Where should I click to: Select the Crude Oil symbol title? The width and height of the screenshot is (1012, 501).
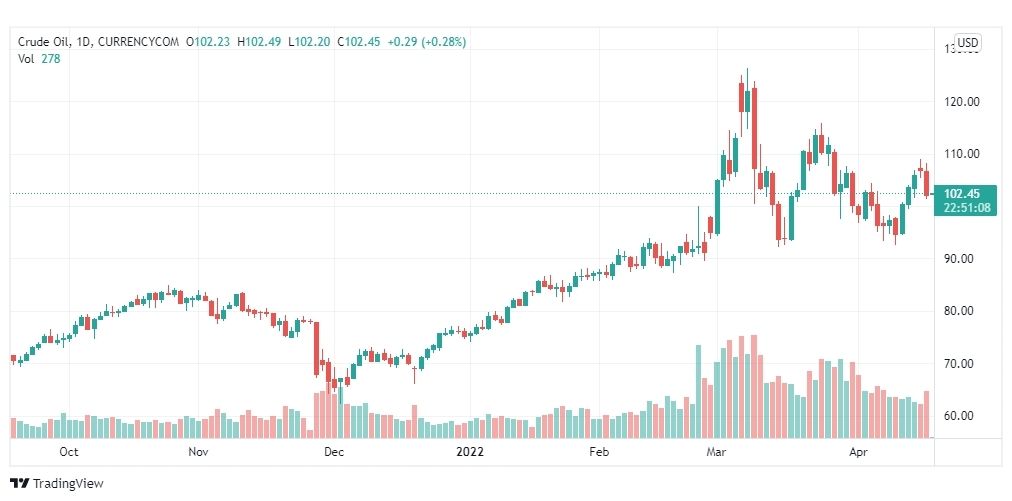click(43, 42)
